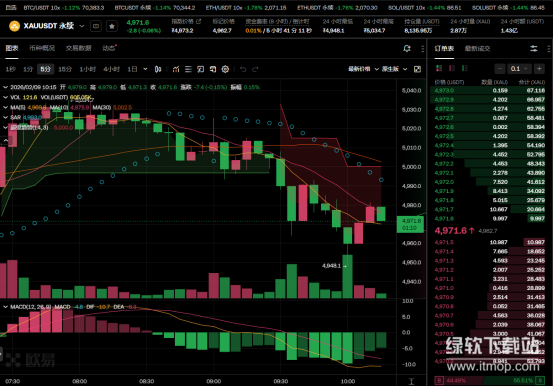Show only sell orders view in order book
Viewport: 554px width, 386px height.
tap(452, 68)
